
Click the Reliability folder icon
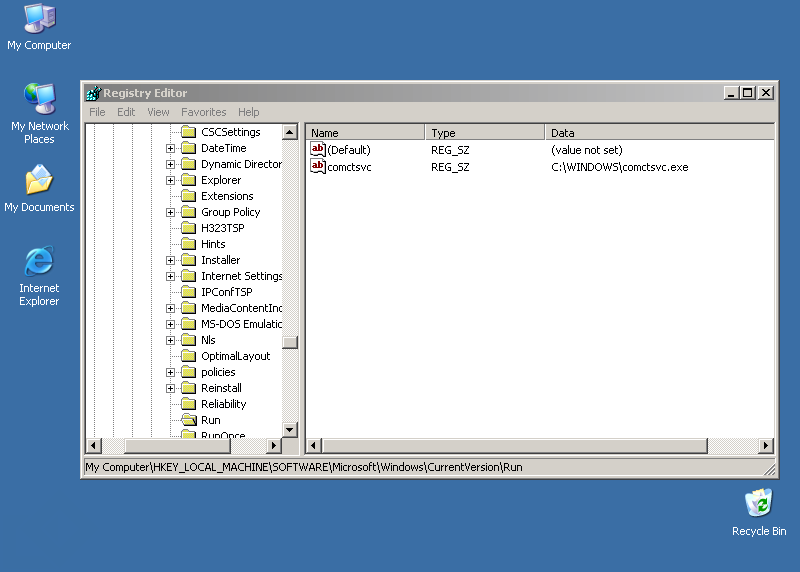pos(189,404)
